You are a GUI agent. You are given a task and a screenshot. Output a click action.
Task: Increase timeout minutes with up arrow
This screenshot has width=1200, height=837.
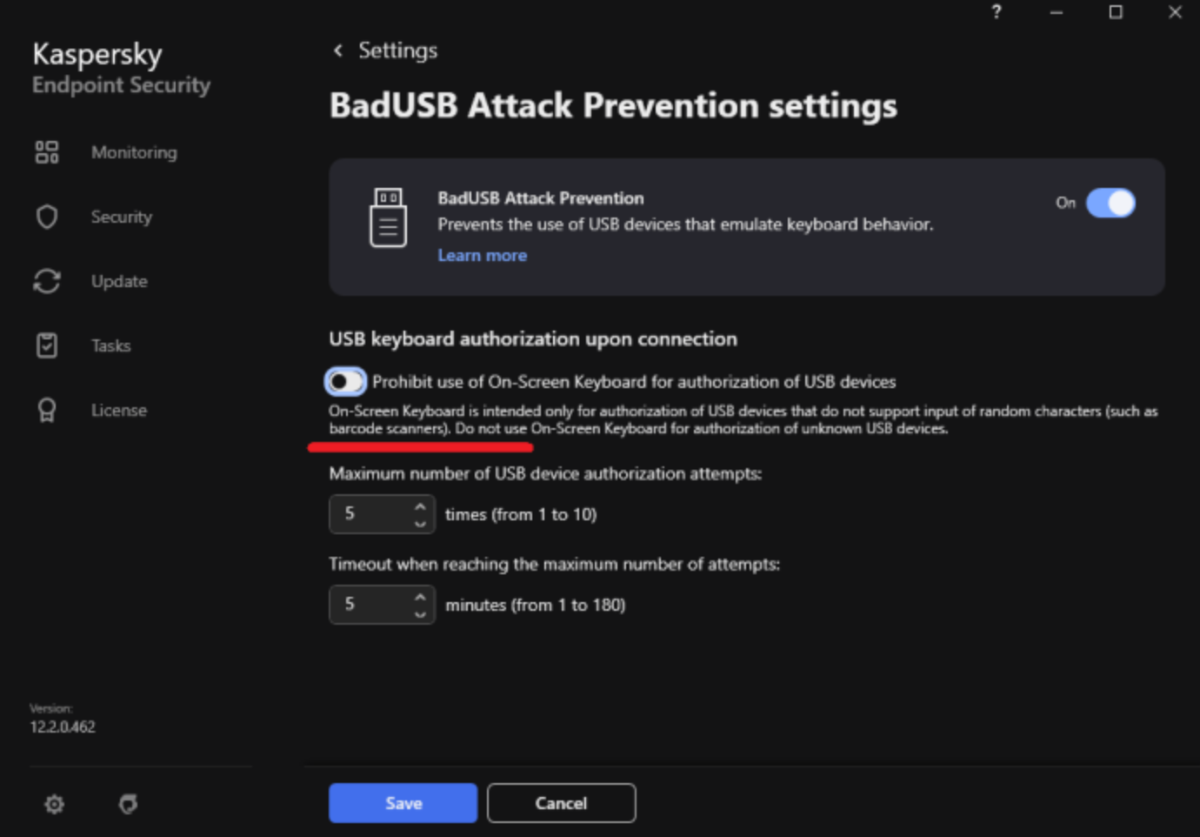click(x=420, y=597)
